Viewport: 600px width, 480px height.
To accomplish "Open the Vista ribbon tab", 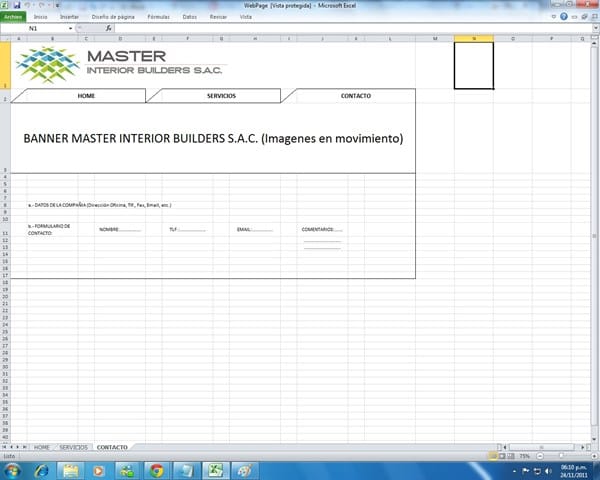I will [246, 17].
